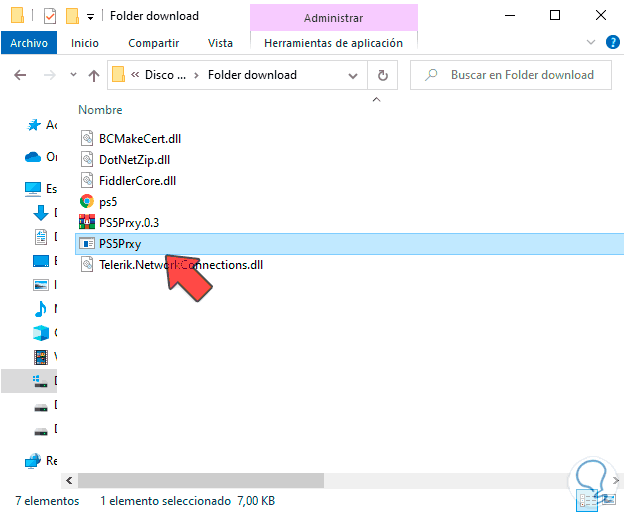Click the DotNetZip.dll file icon
The image size is (625, 513).
(87, 159)
